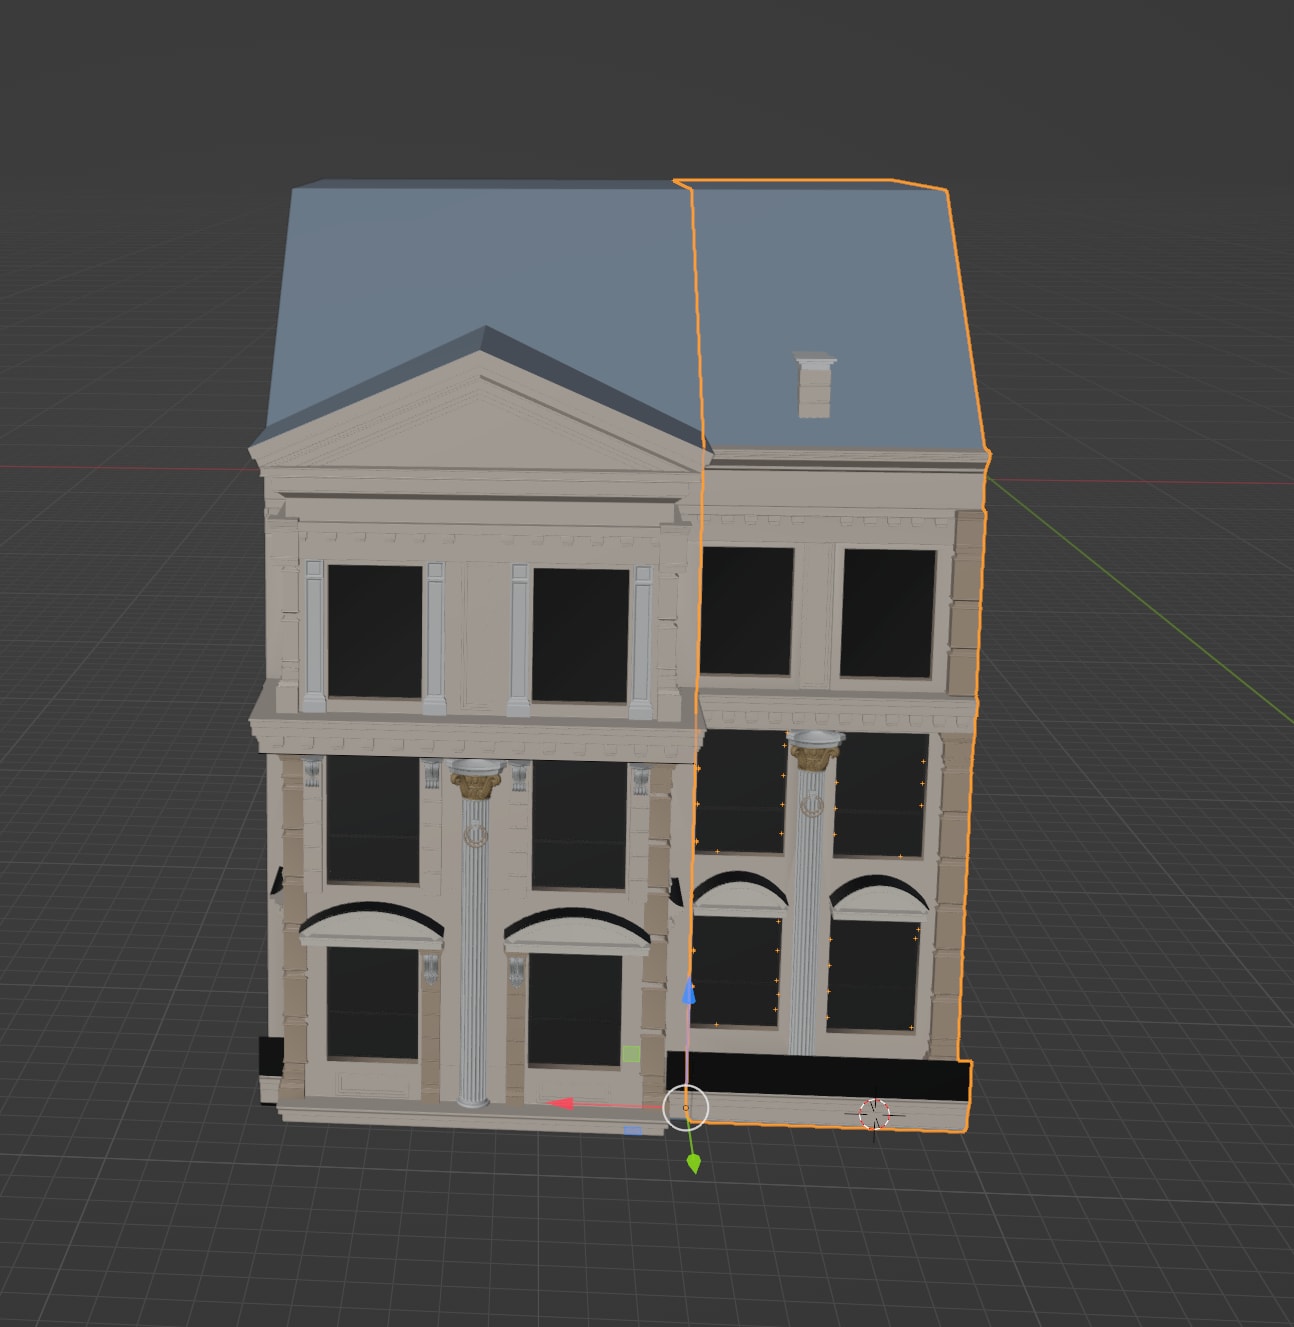Click the green square plane handle of gizmo
Screen dimensions: 1294x1327
pyautogui.click(x=631, y=1054)
